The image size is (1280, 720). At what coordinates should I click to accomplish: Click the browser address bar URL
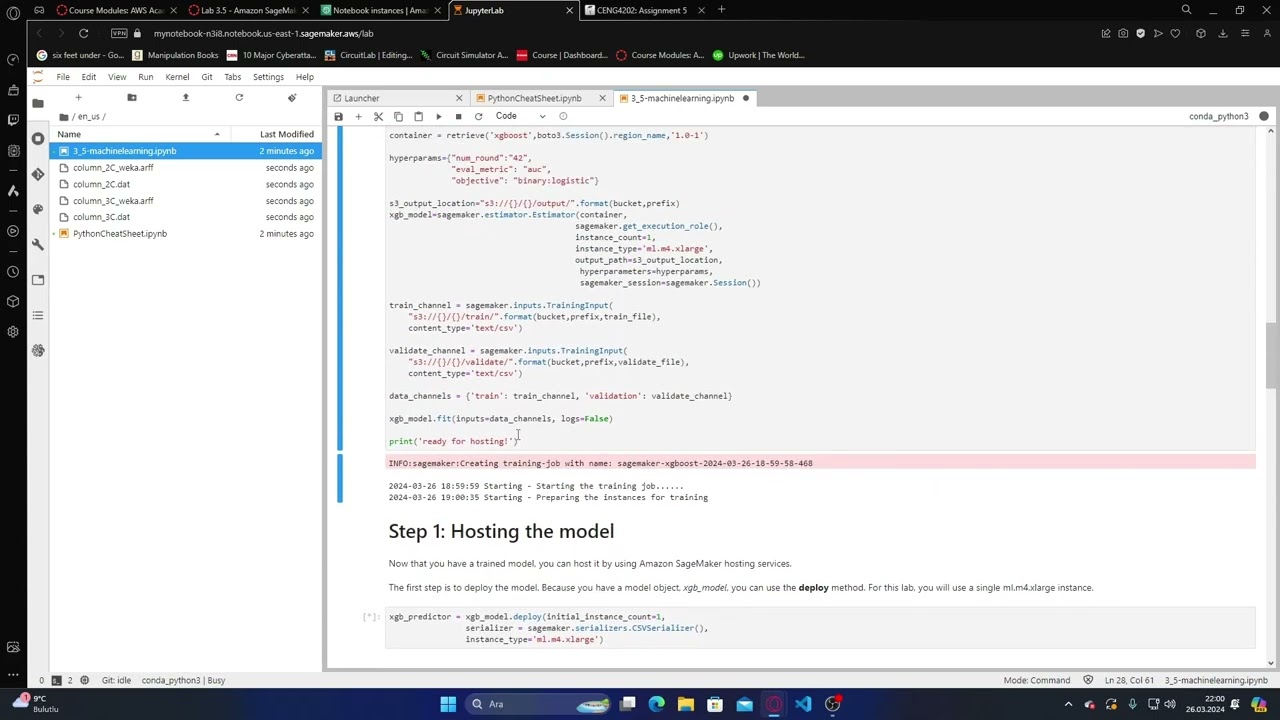point(263,33)
